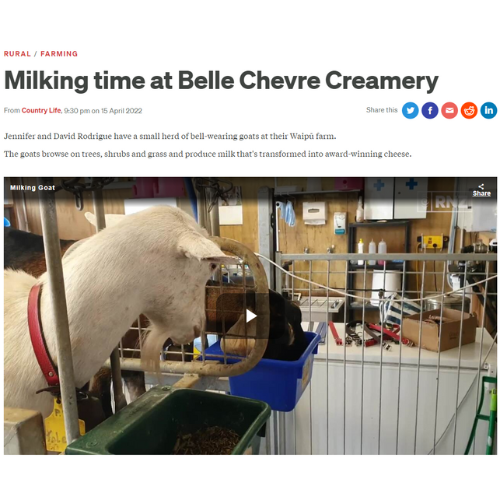Screen dimensions: 500x500
Task: Click the video Share text label
Action: (x=481, y=194)
